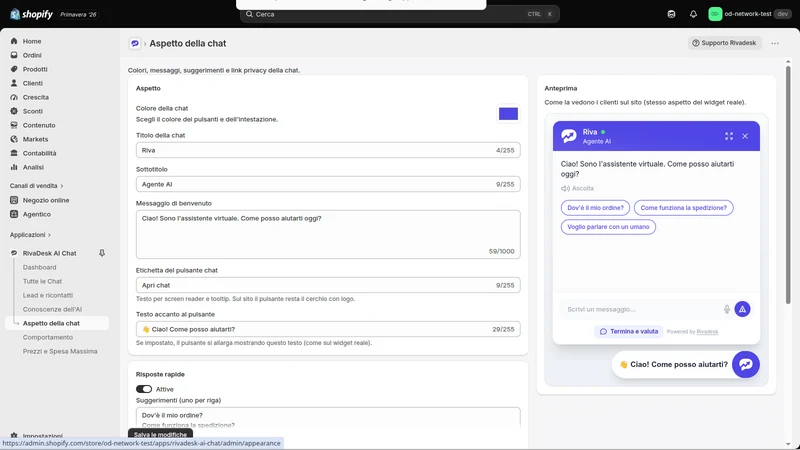This screenshot has width=800, height=450.
Task: Click round chat launcher icon in preview
Action: (x=745, y=364)
